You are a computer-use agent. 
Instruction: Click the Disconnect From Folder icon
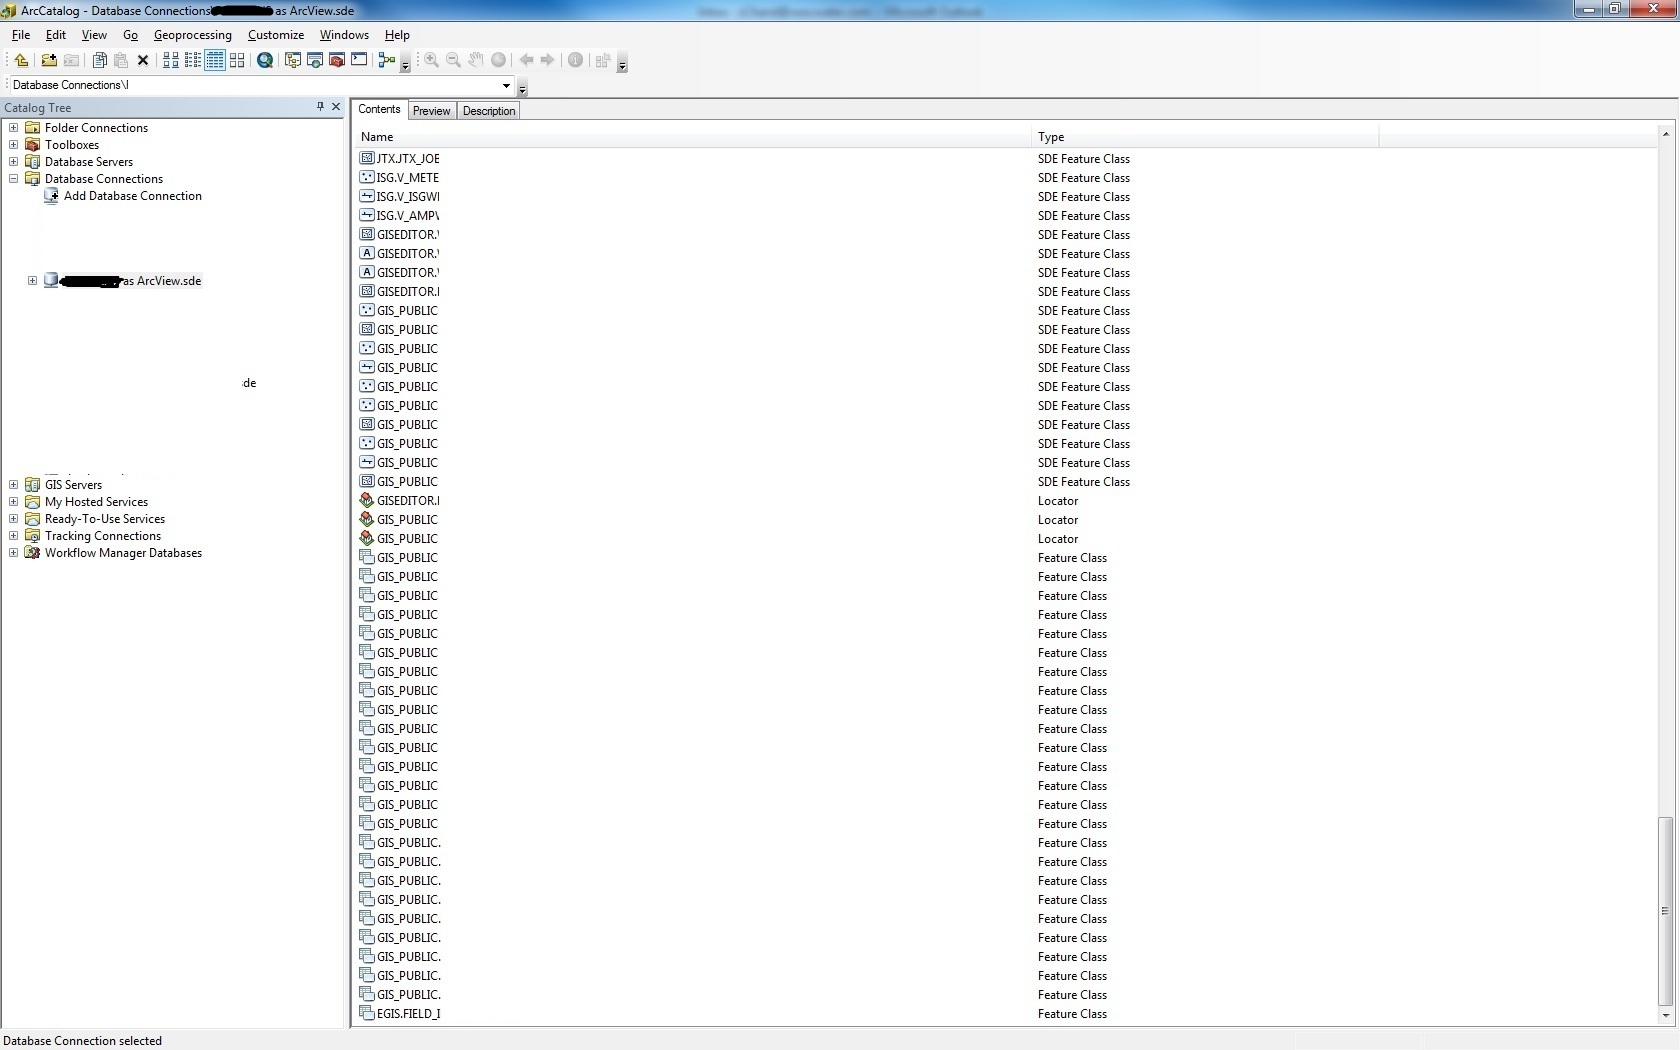(71, 61)
